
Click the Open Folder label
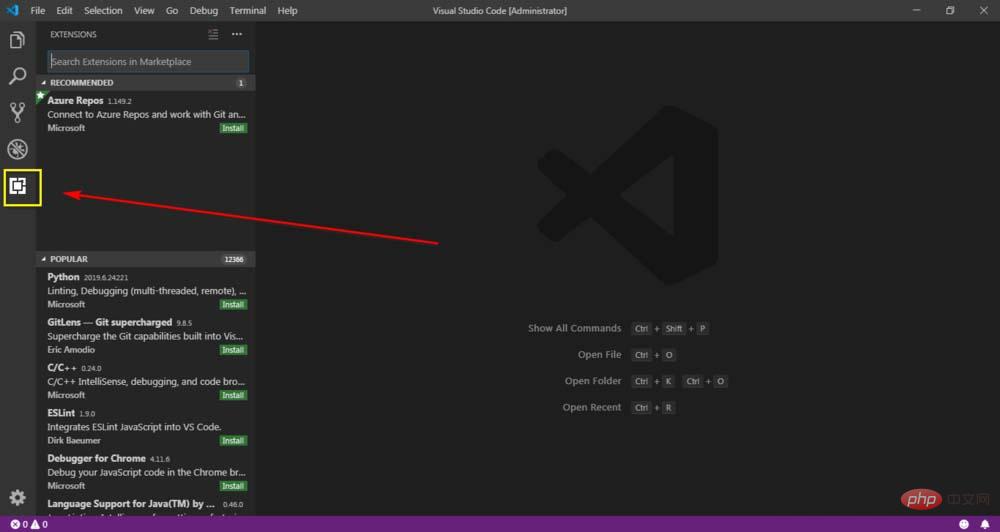(592, 381)
